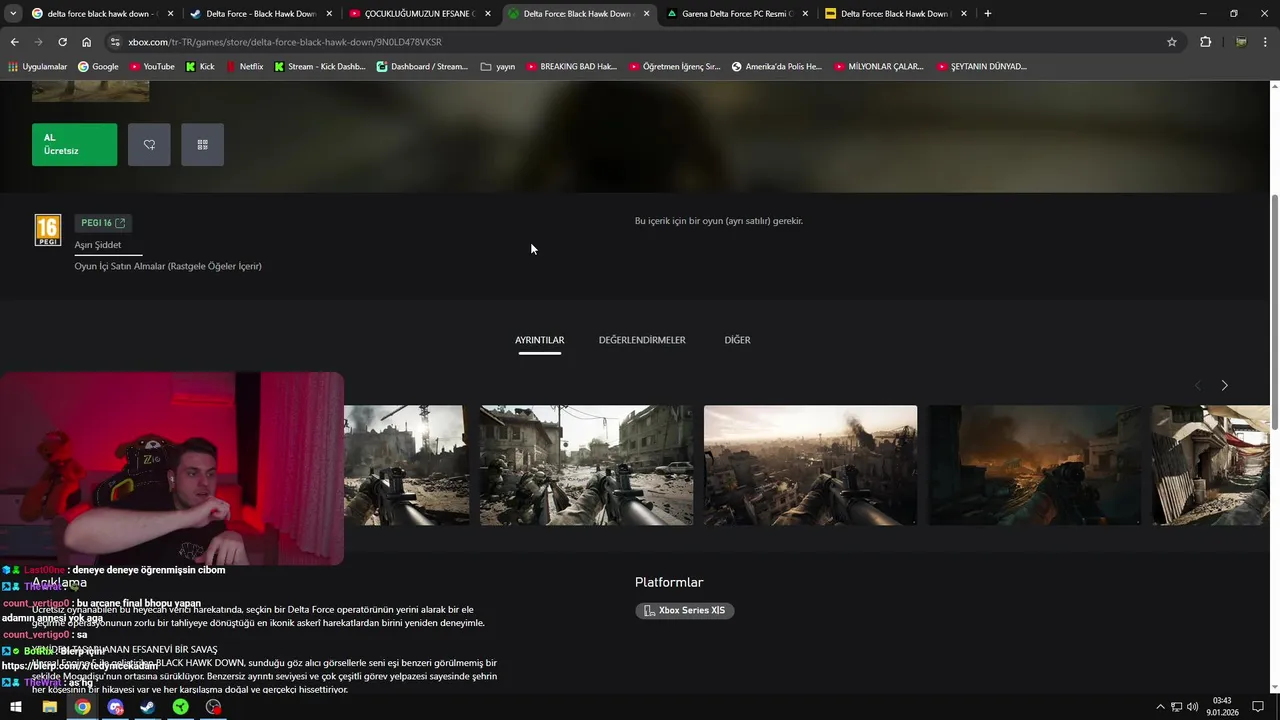The image size is (1280, 720).
Task: Select the DİĞER tab
Action: click(737, 340)
